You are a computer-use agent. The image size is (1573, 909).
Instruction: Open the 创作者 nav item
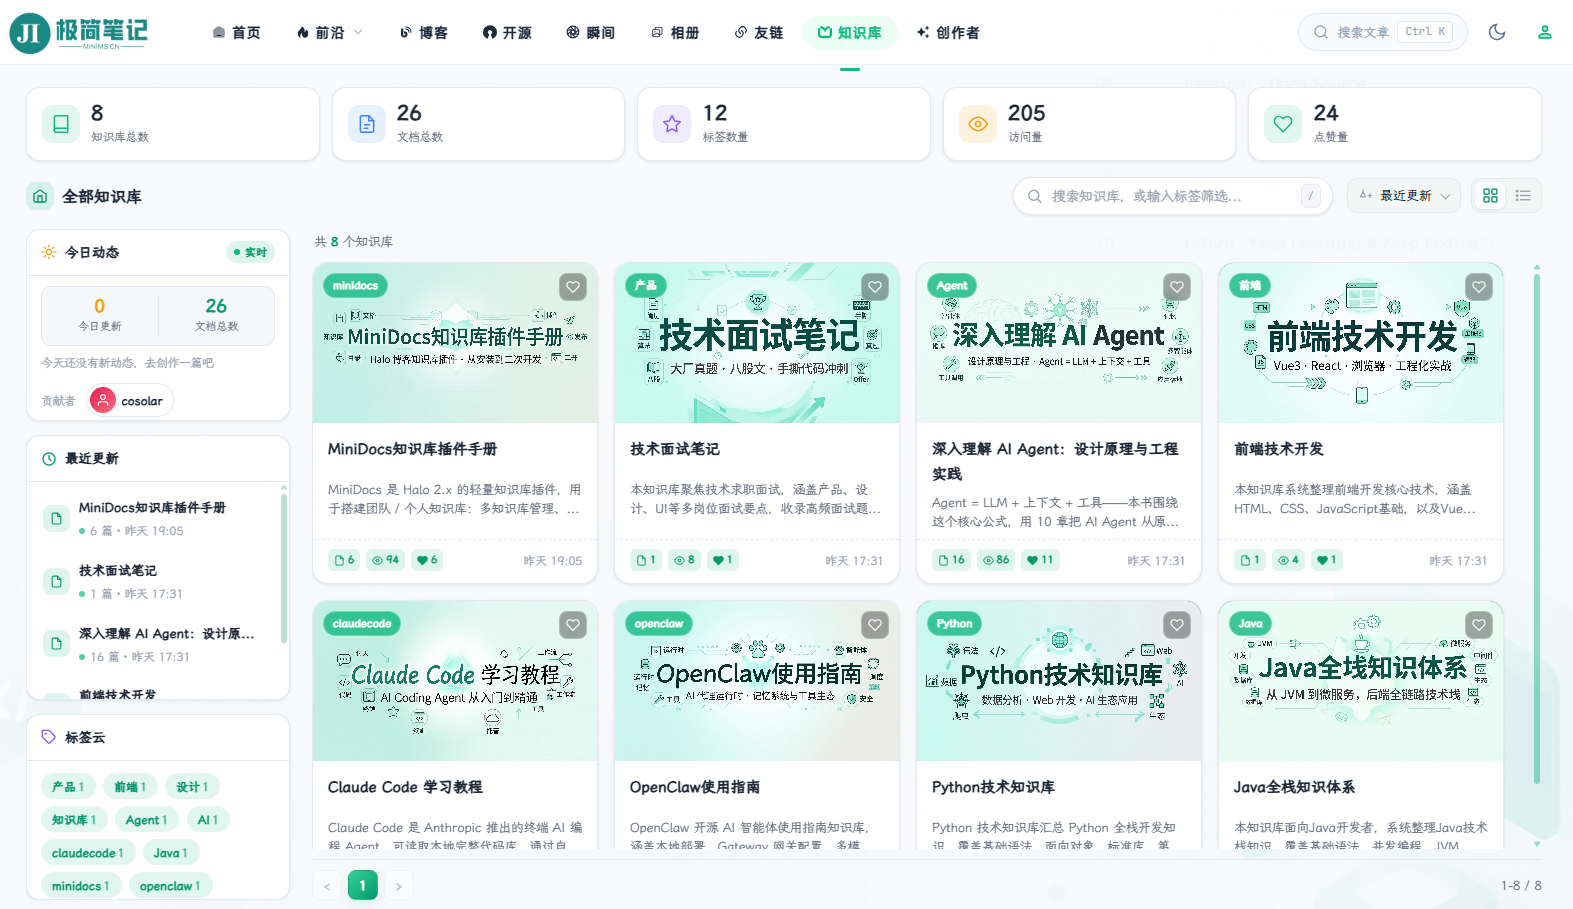click(x=948, y=32)
